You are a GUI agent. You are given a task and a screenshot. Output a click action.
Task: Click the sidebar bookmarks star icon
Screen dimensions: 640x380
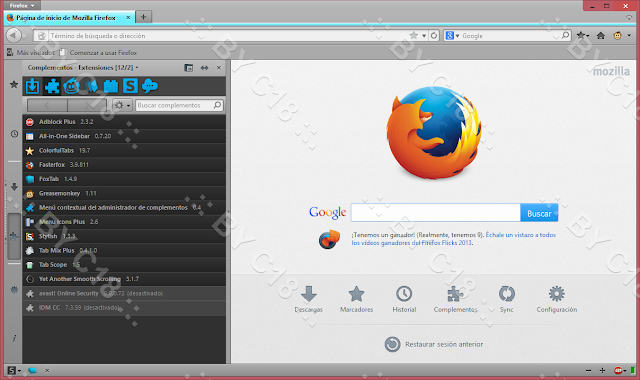[x=14, y=84]
